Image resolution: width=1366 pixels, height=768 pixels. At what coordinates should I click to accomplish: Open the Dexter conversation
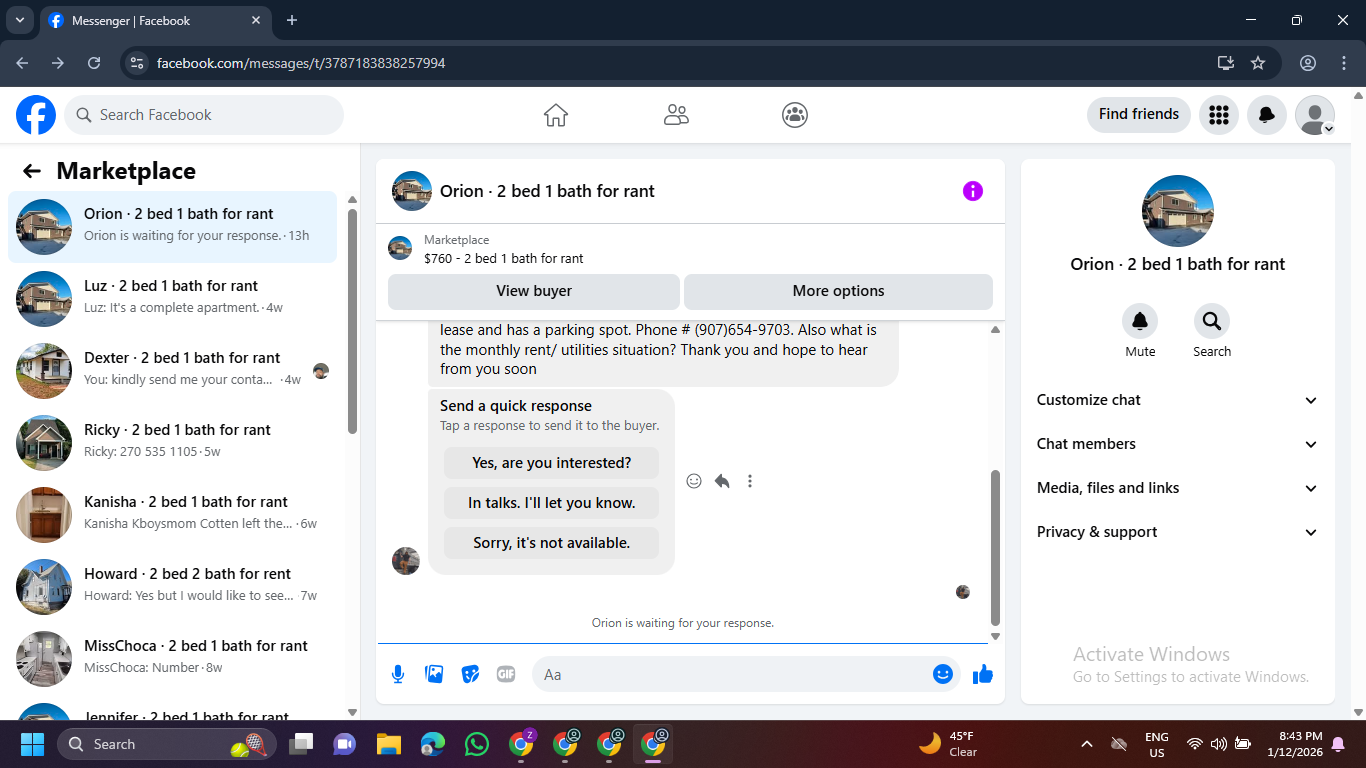pos(172,371)
